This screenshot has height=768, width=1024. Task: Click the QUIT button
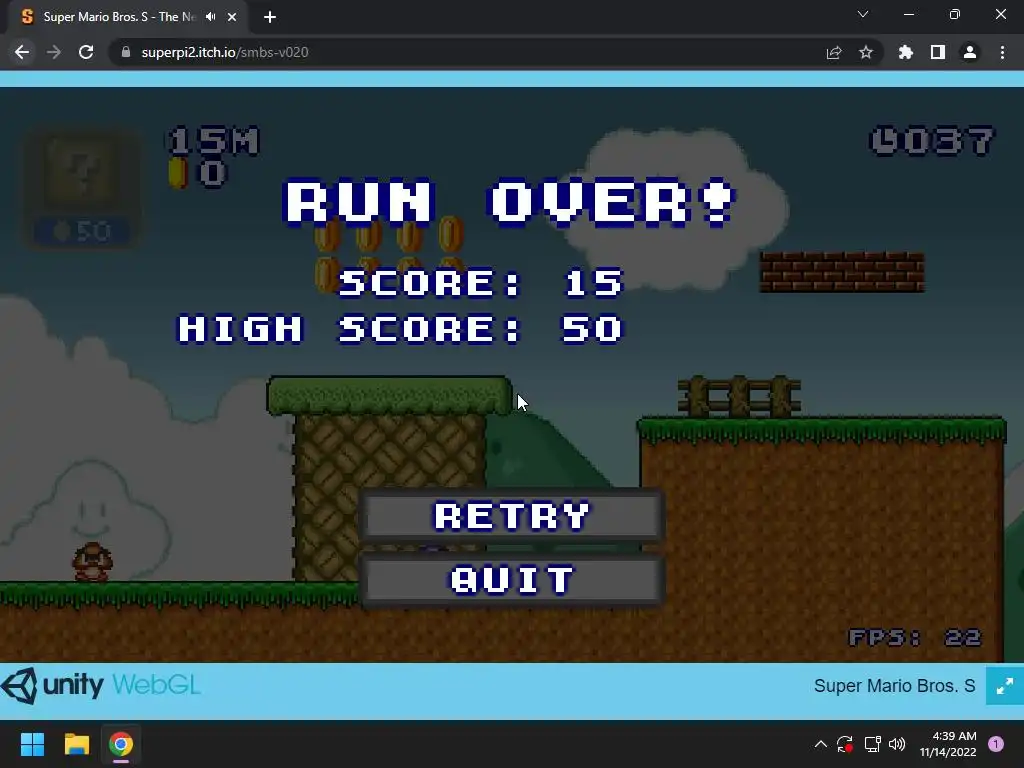tap(512, 579)
